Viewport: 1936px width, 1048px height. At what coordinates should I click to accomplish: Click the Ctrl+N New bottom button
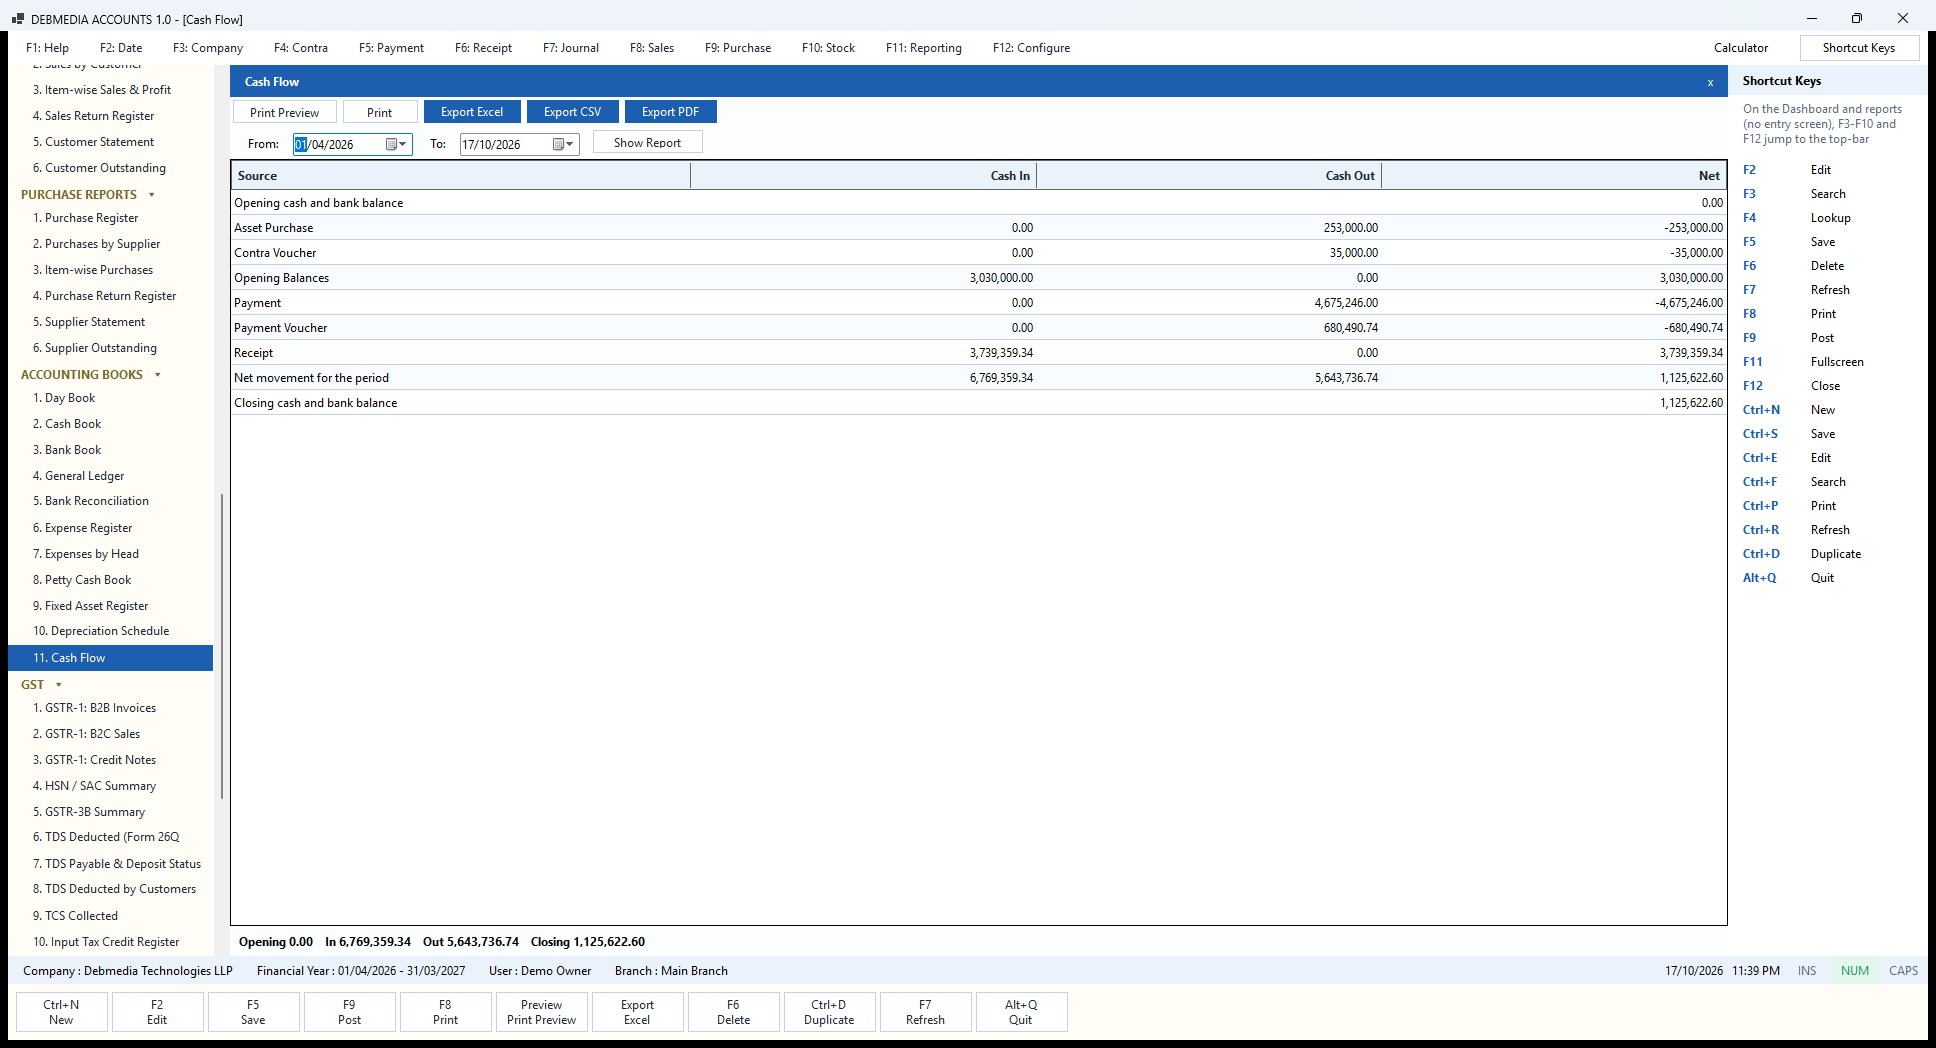click(61, 1012)
